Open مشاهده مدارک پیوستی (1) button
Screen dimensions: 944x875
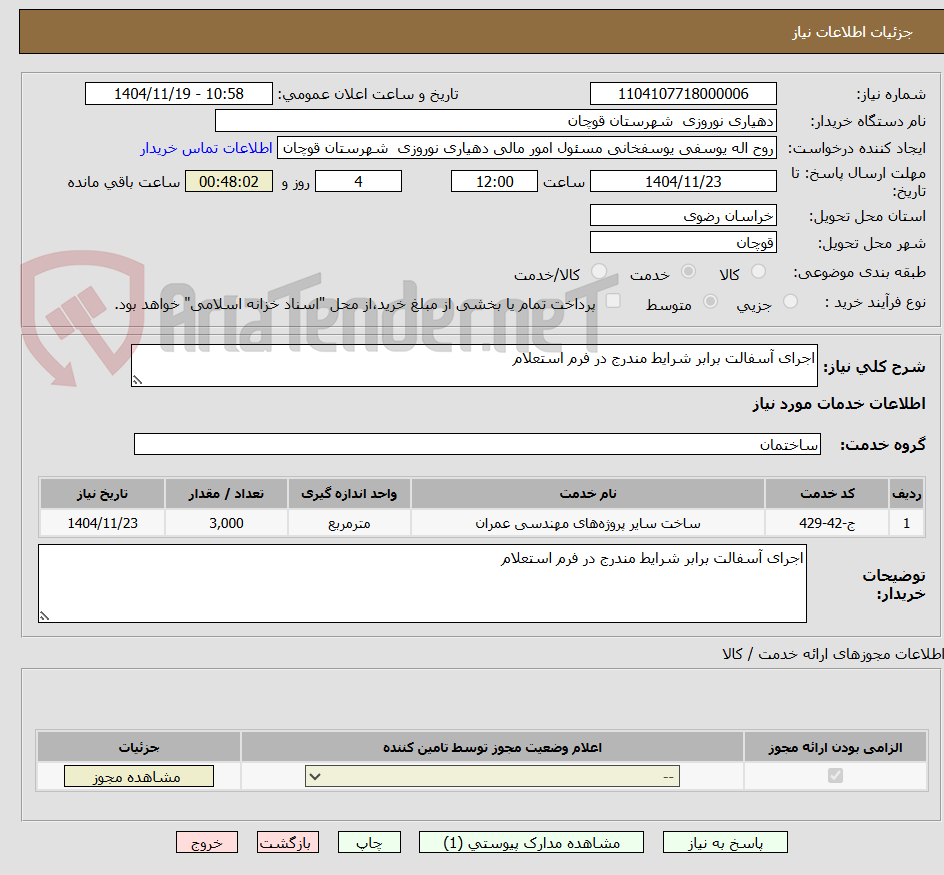(x=531, y=842)
